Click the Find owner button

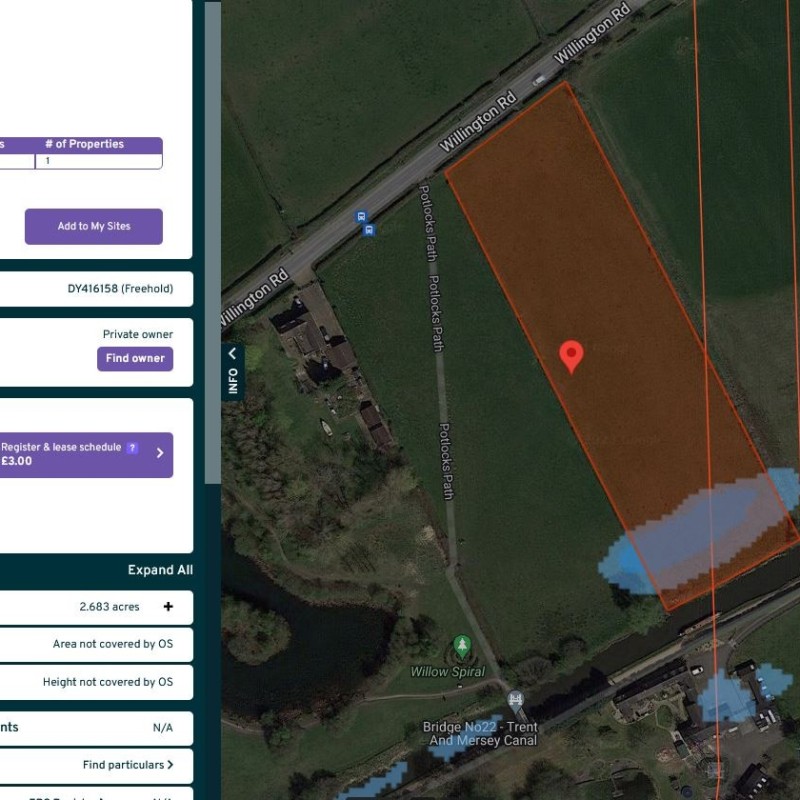pos(135,358)
